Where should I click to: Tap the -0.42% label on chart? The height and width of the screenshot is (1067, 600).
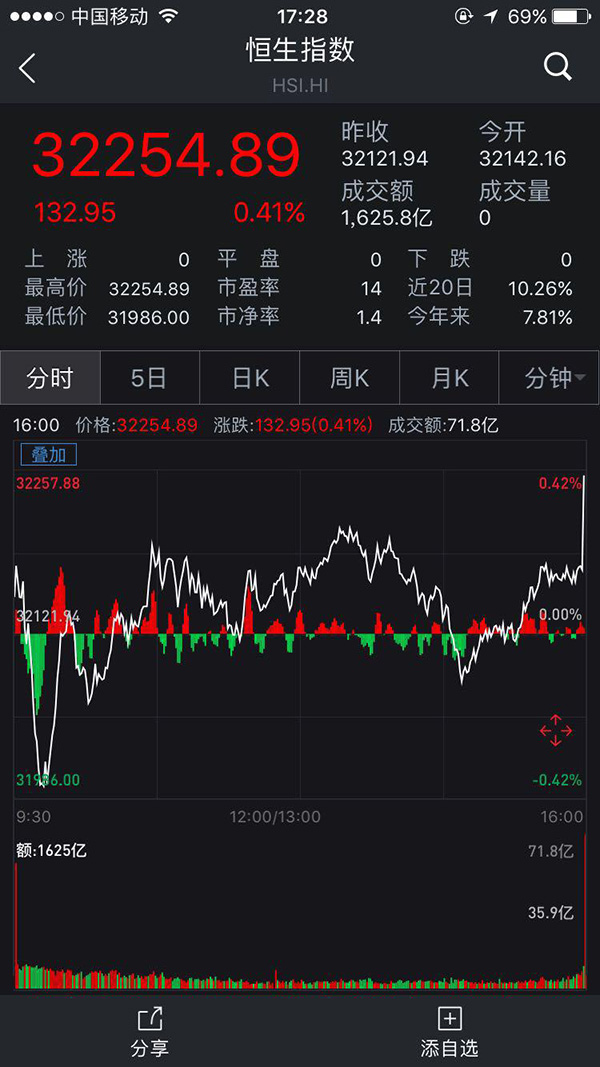pos(557,780)
